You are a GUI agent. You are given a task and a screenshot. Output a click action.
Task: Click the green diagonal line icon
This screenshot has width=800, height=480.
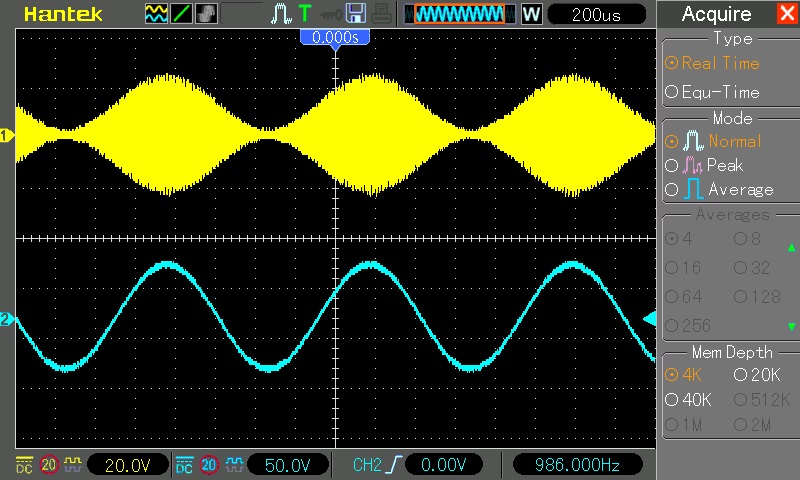[x=182, y=14]
